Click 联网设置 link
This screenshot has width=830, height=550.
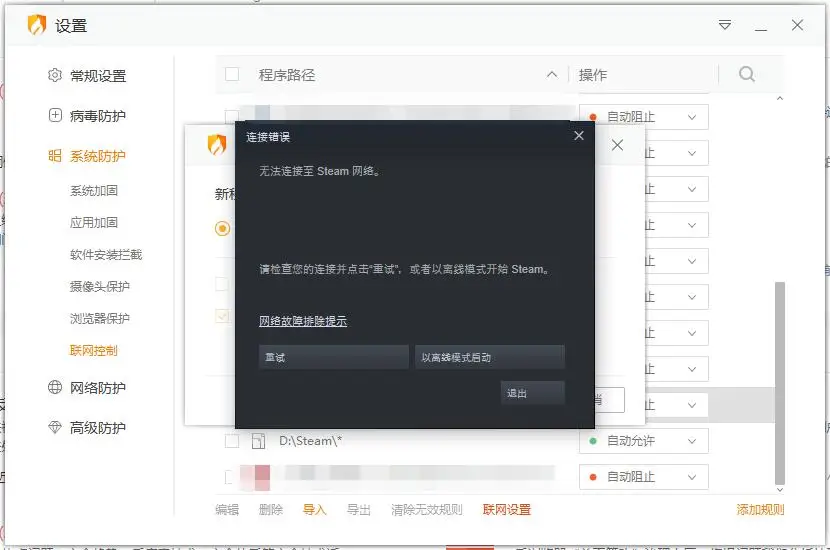point(507,509)
